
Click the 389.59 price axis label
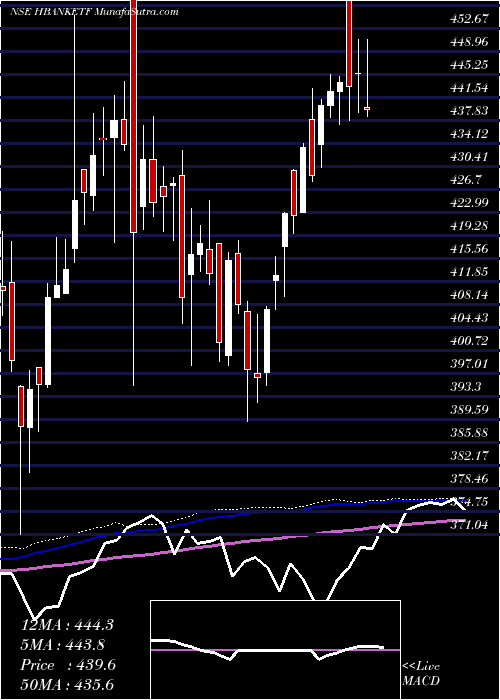pos(468,410)
